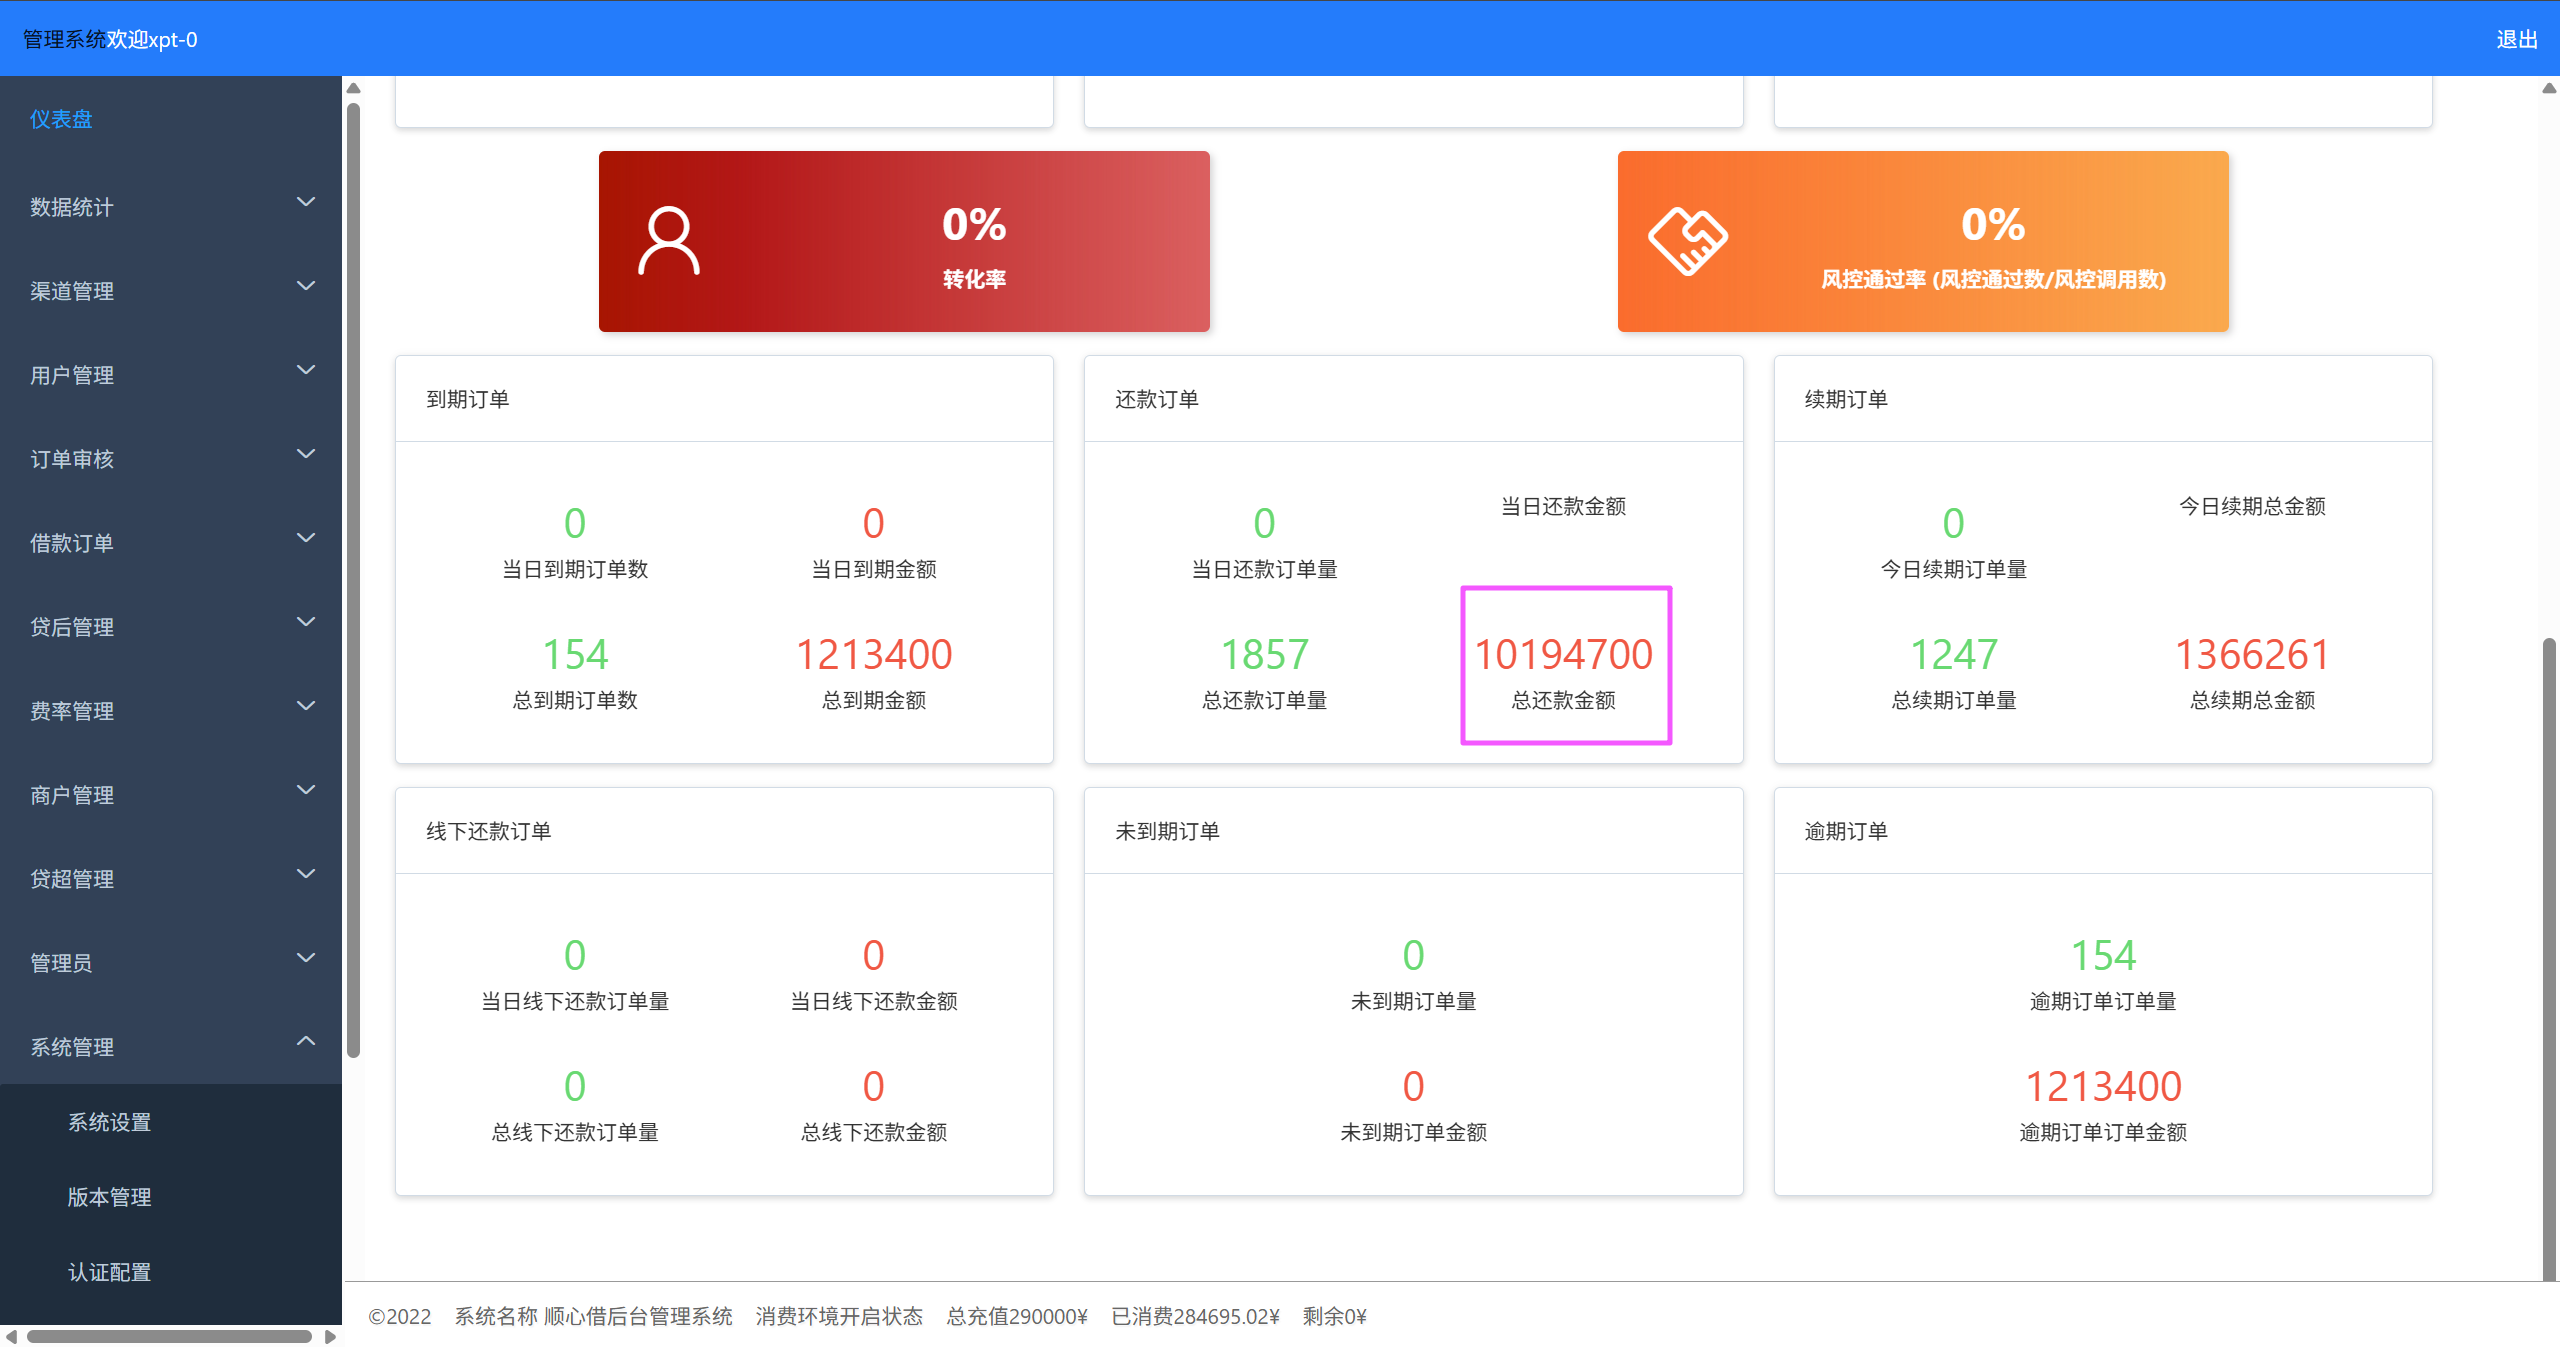Click the 当日还款金额 label
This screenshot has width=2560, height=1347.
1563,506
